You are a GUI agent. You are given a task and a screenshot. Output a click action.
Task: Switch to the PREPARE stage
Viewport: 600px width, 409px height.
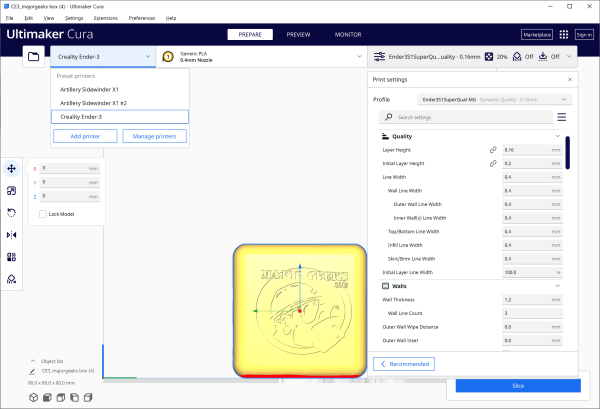[x=250, y=34]
